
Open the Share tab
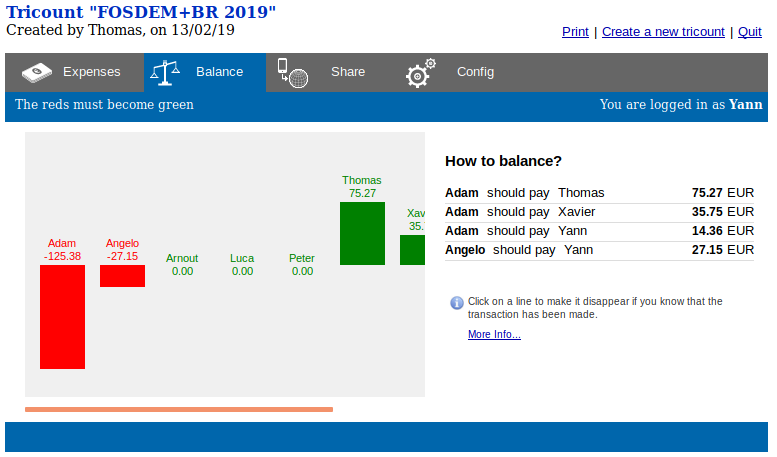[x=330, y=72]
